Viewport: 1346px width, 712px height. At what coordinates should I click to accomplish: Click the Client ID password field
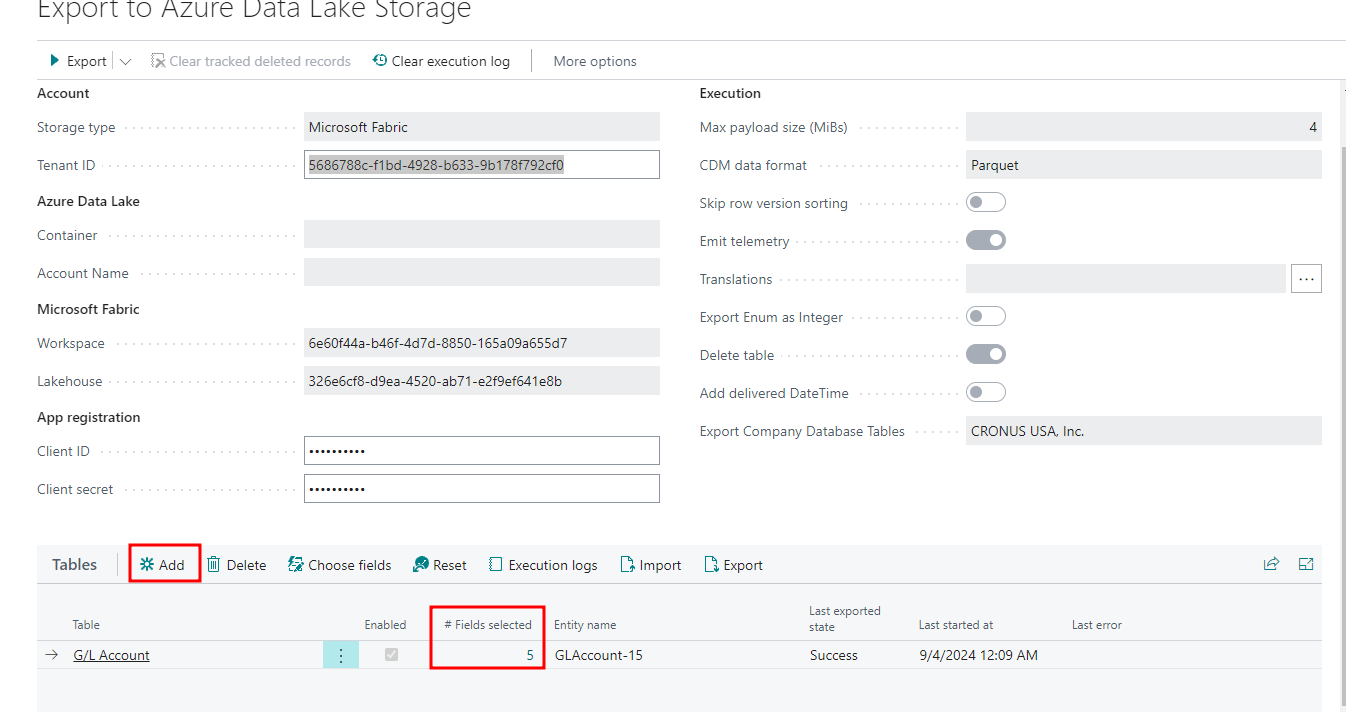point(482,451)
